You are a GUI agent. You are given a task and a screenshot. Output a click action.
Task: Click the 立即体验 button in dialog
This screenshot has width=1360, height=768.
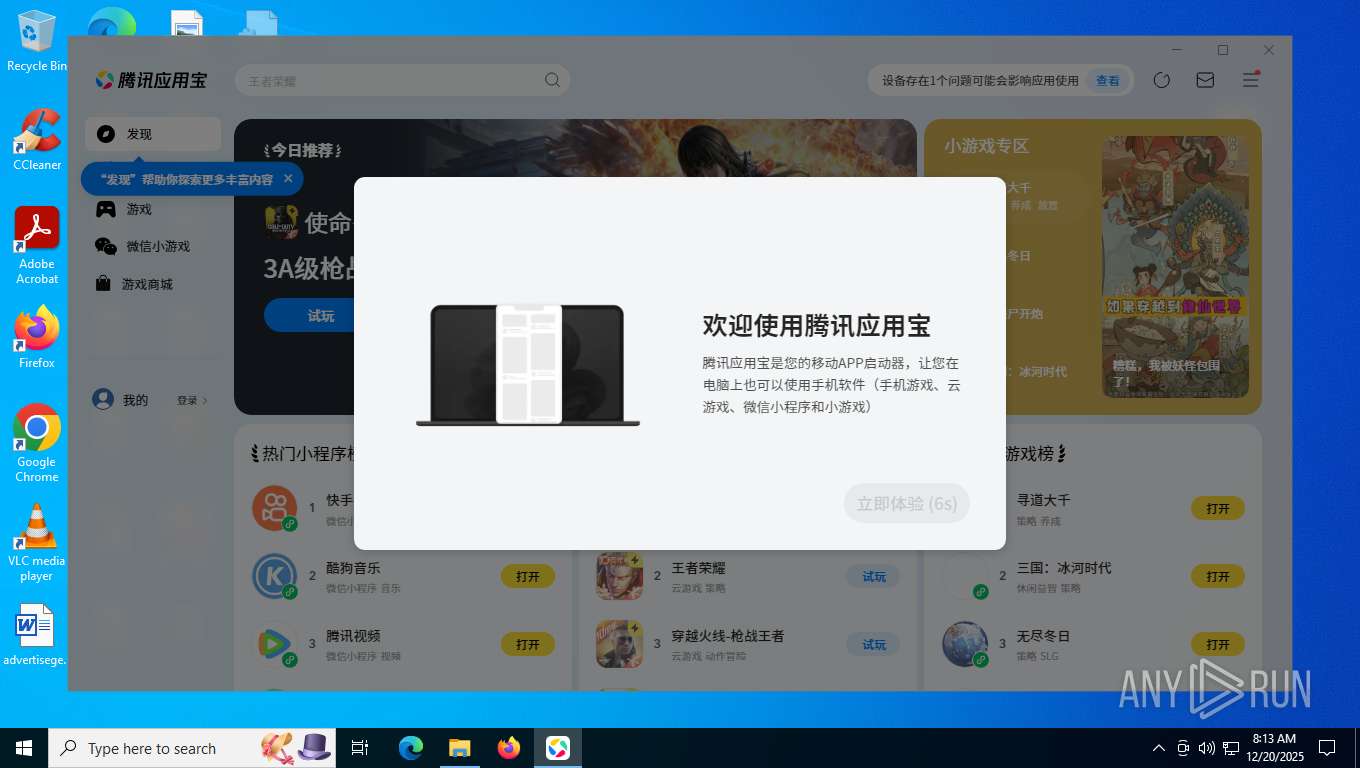pyautogui.click(x=907, y=503)
